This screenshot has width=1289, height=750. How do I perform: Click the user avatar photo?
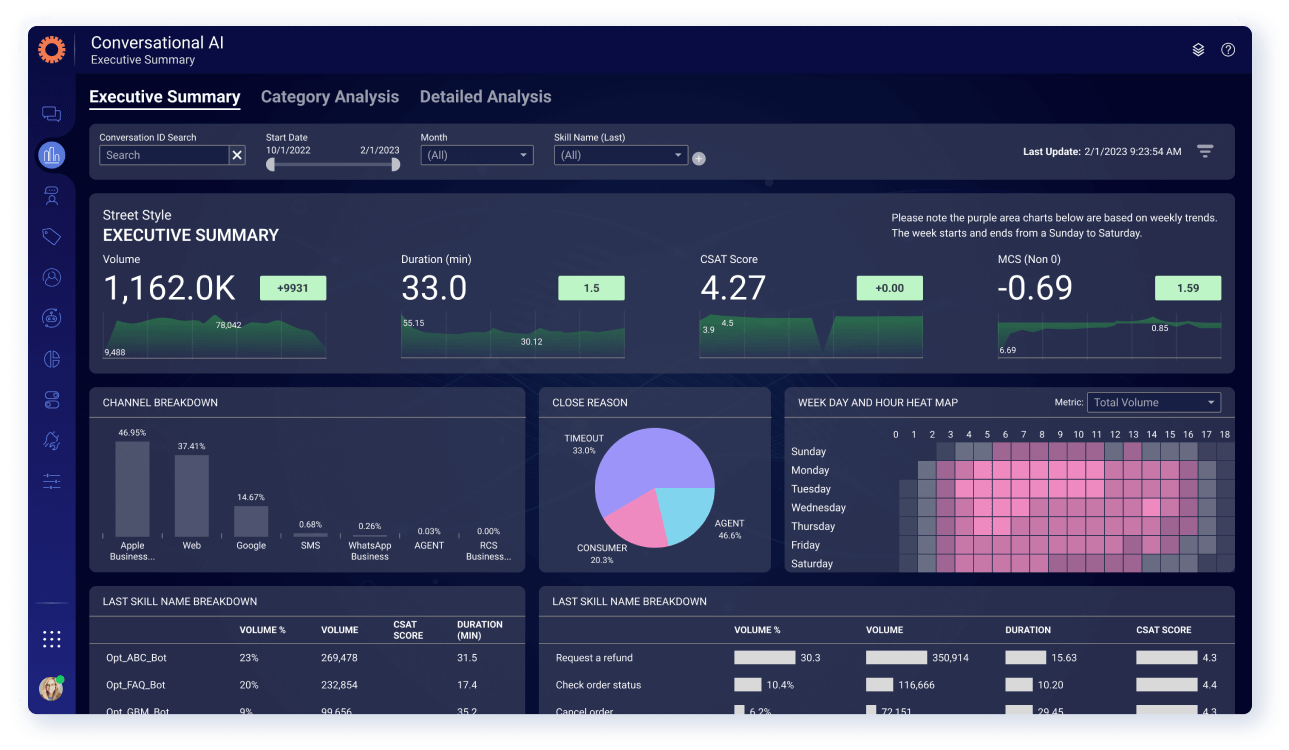click(51, 688)
